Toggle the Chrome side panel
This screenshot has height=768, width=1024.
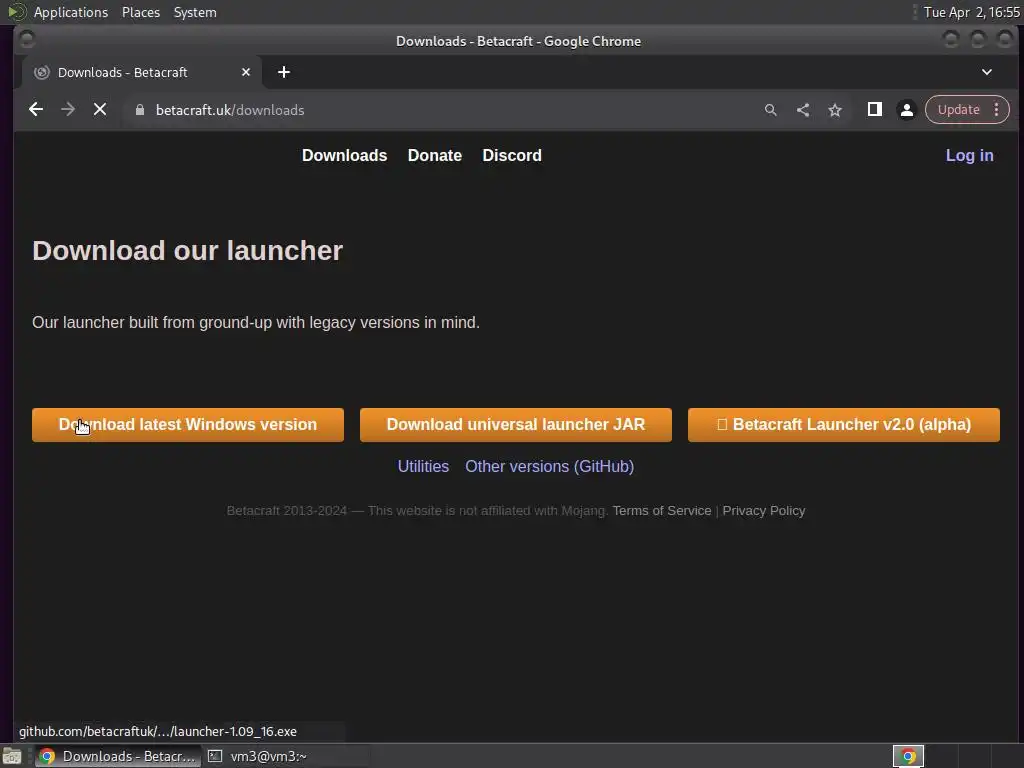pyautogui.click(x=874, y=110)
